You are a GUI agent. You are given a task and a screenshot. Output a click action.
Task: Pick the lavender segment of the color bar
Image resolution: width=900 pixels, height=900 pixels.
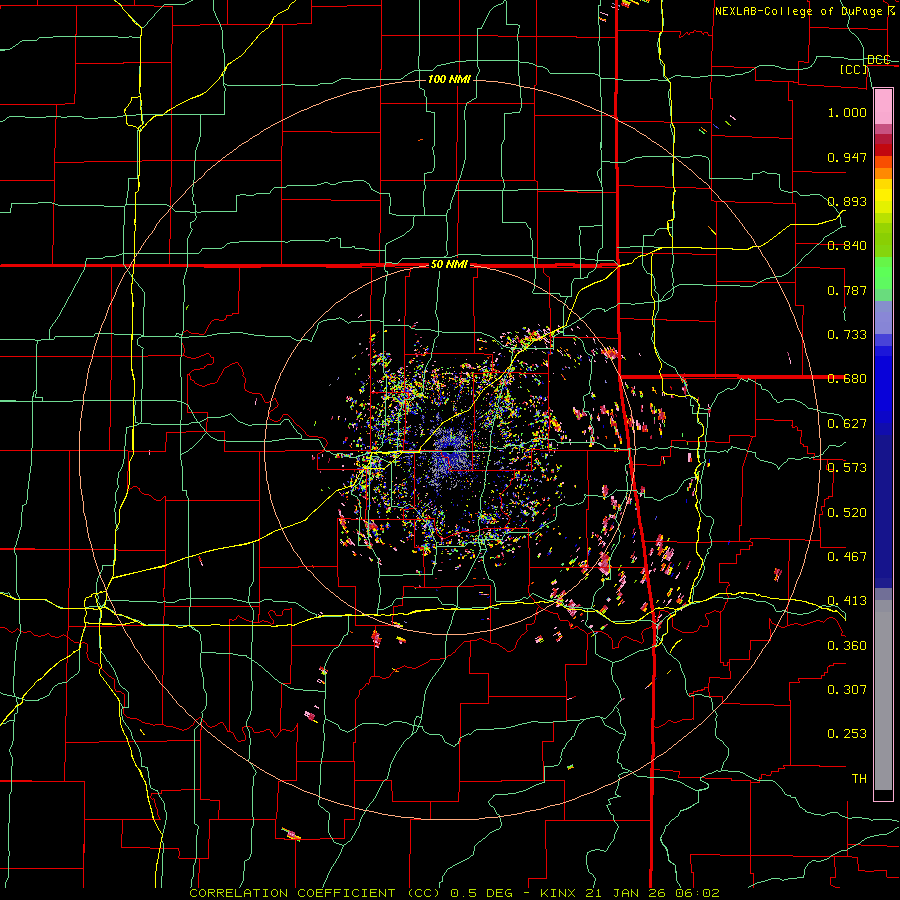pyautogui.click(x=883, y=317)
